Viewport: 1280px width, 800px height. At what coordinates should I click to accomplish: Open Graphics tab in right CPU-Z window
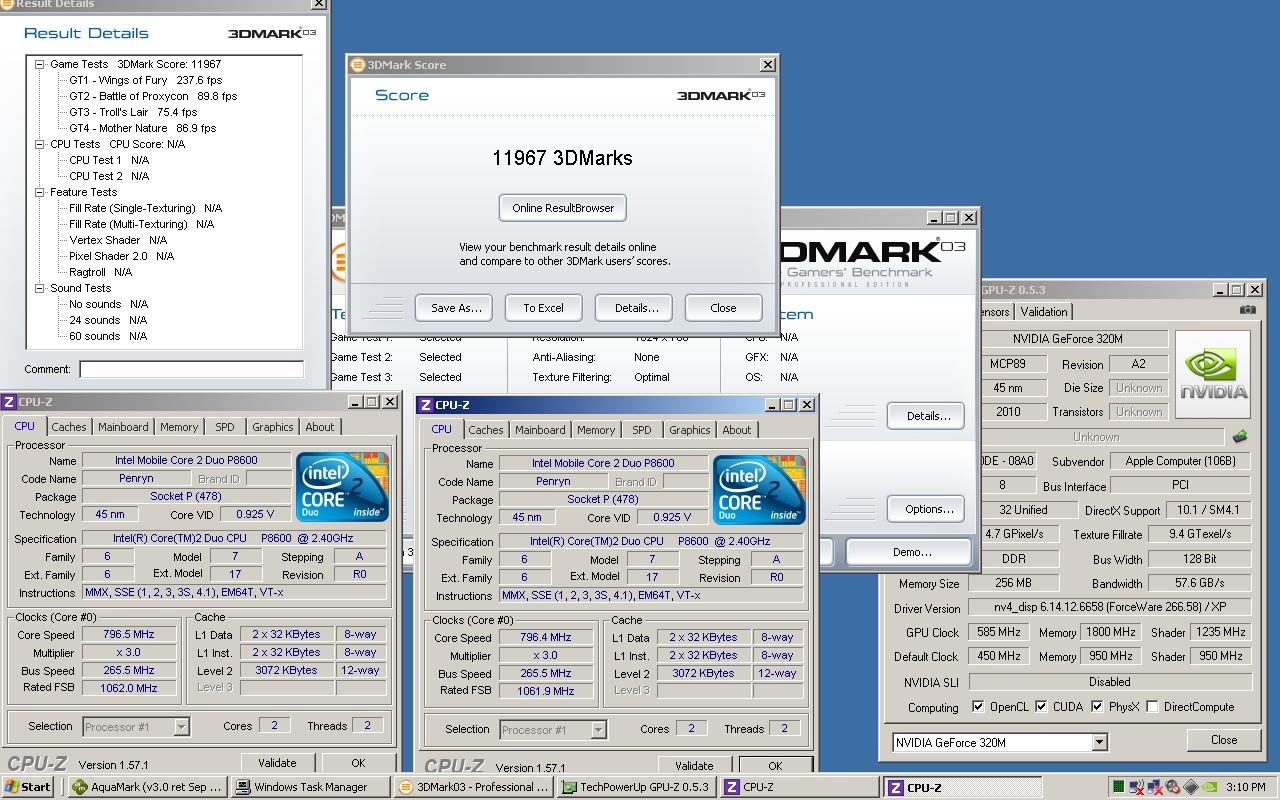point(690,430)
